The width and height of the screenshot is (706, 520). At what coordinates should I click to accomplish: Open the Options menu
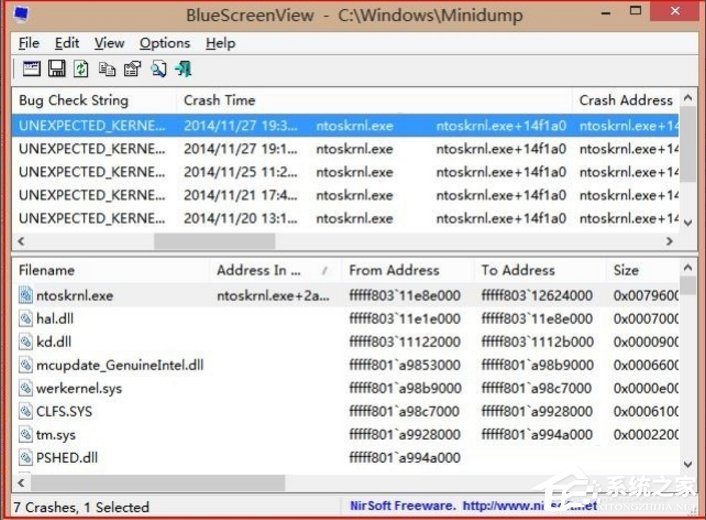pyautogui.click(x=164, y=43)
